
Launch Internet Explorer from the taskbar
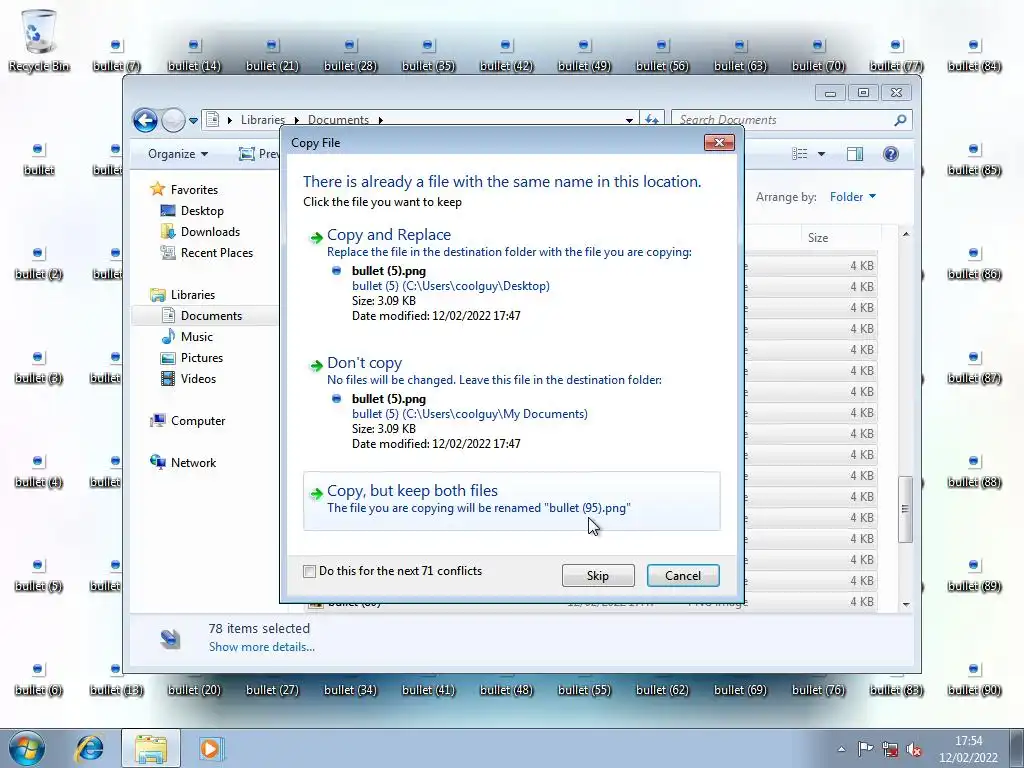[x=89, y=748]
